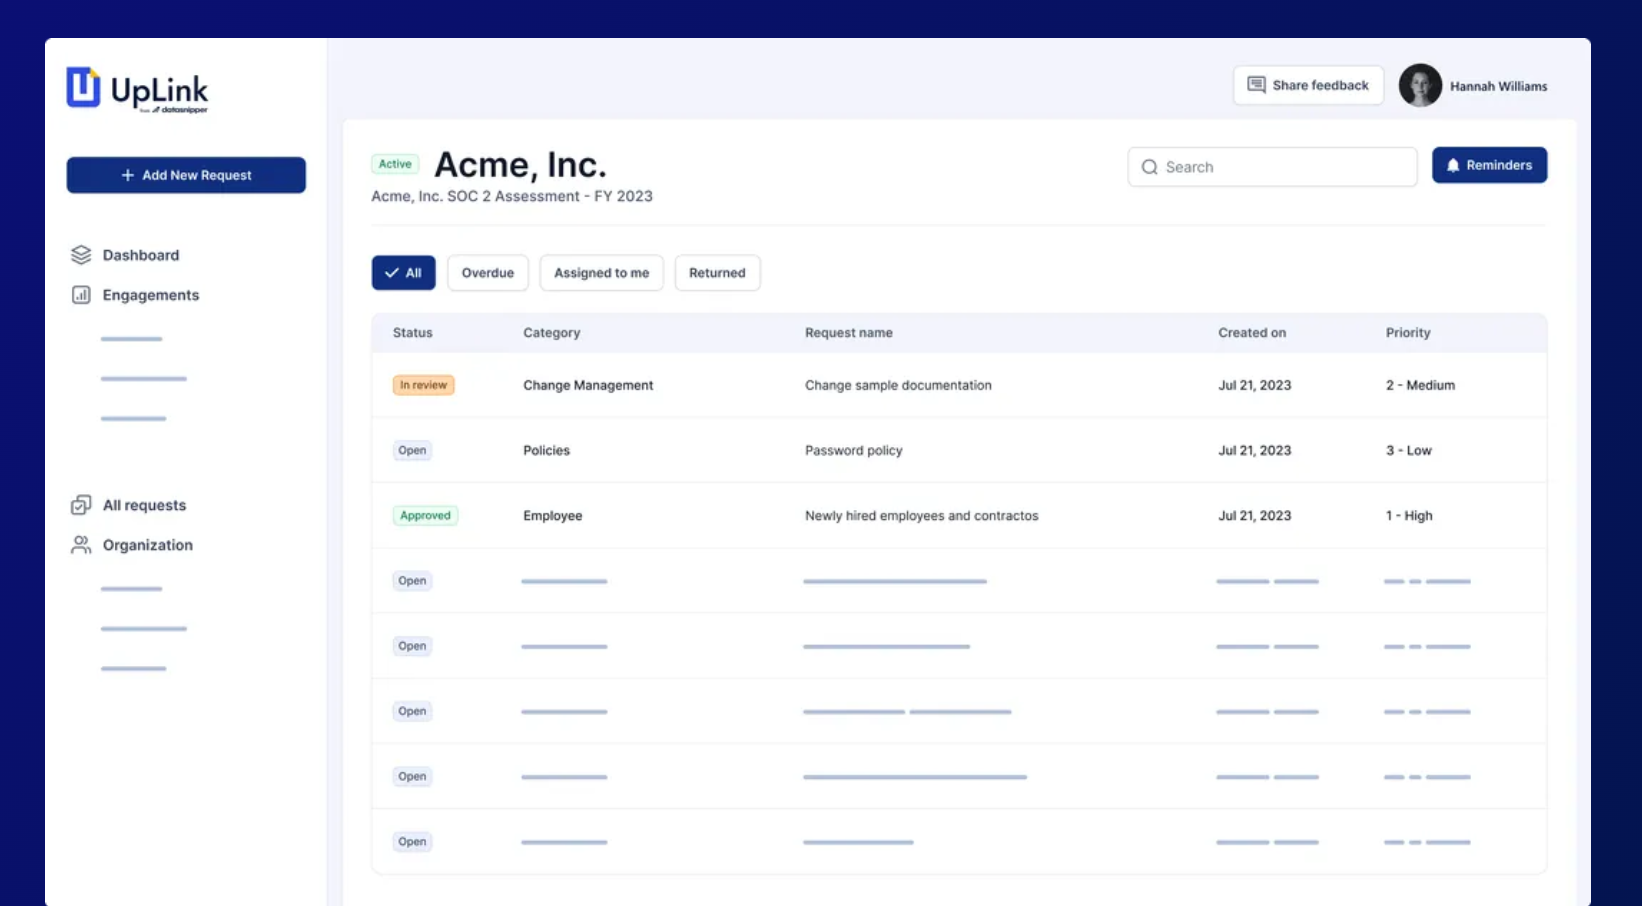
Task: Enable the Overdue filter
Action: [x=488, y=273]
